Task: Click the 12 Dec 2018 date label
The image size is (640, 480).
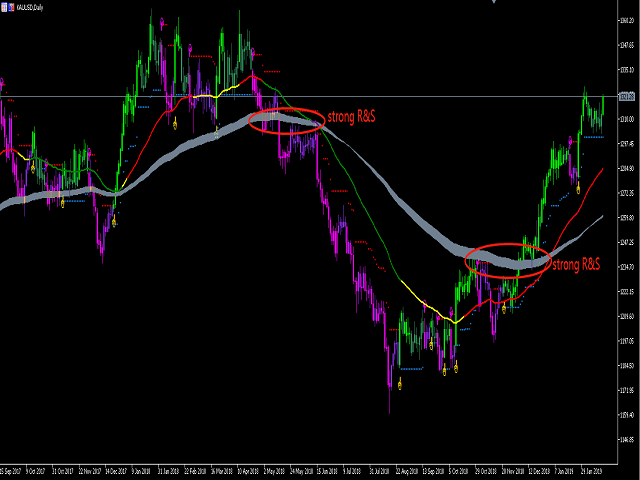Action: click(539, 471)
